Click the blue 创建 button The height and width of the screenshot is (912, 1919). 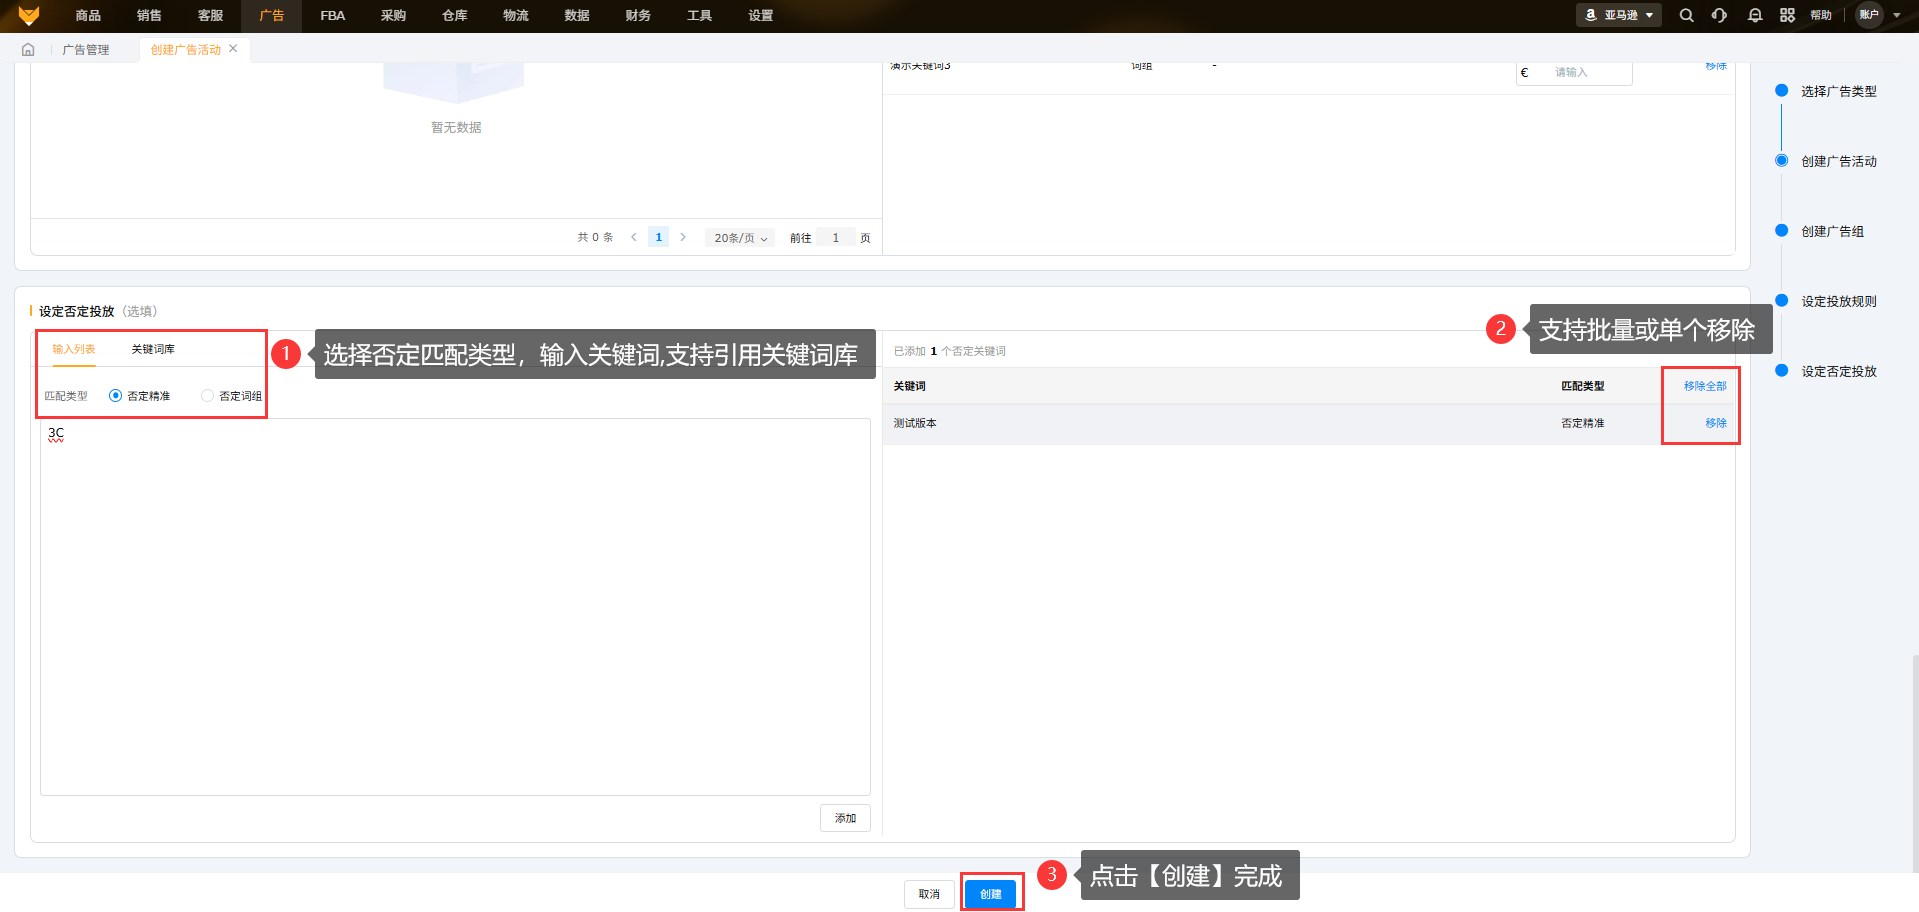991,894
